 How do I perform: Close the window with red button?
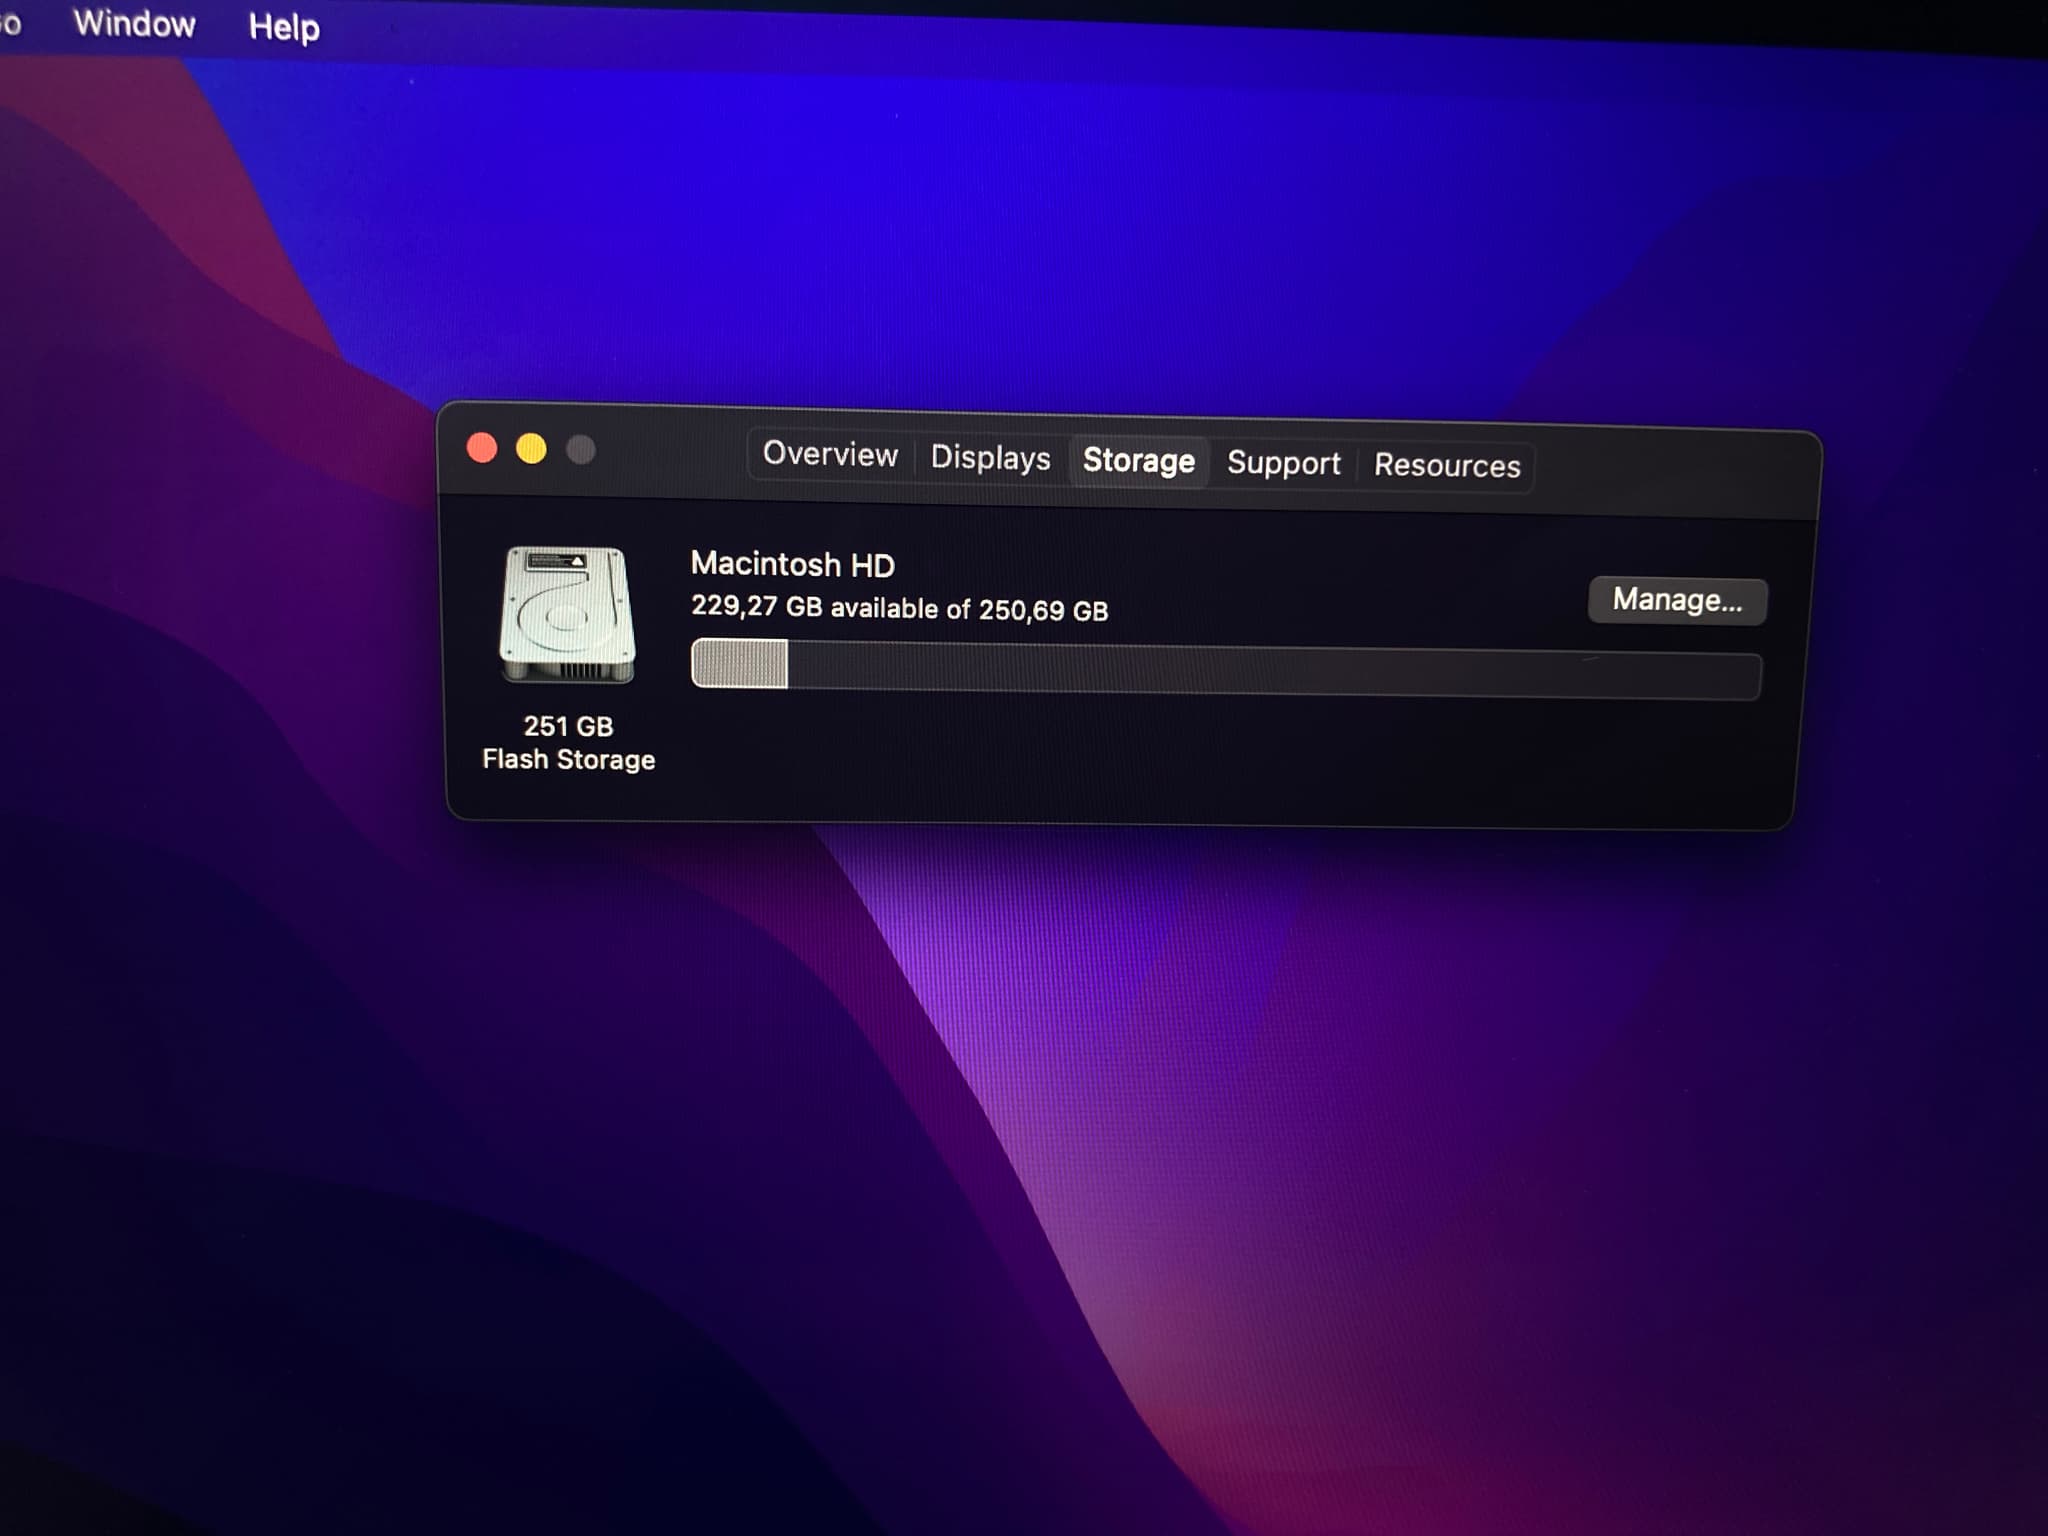pos(482,447)
